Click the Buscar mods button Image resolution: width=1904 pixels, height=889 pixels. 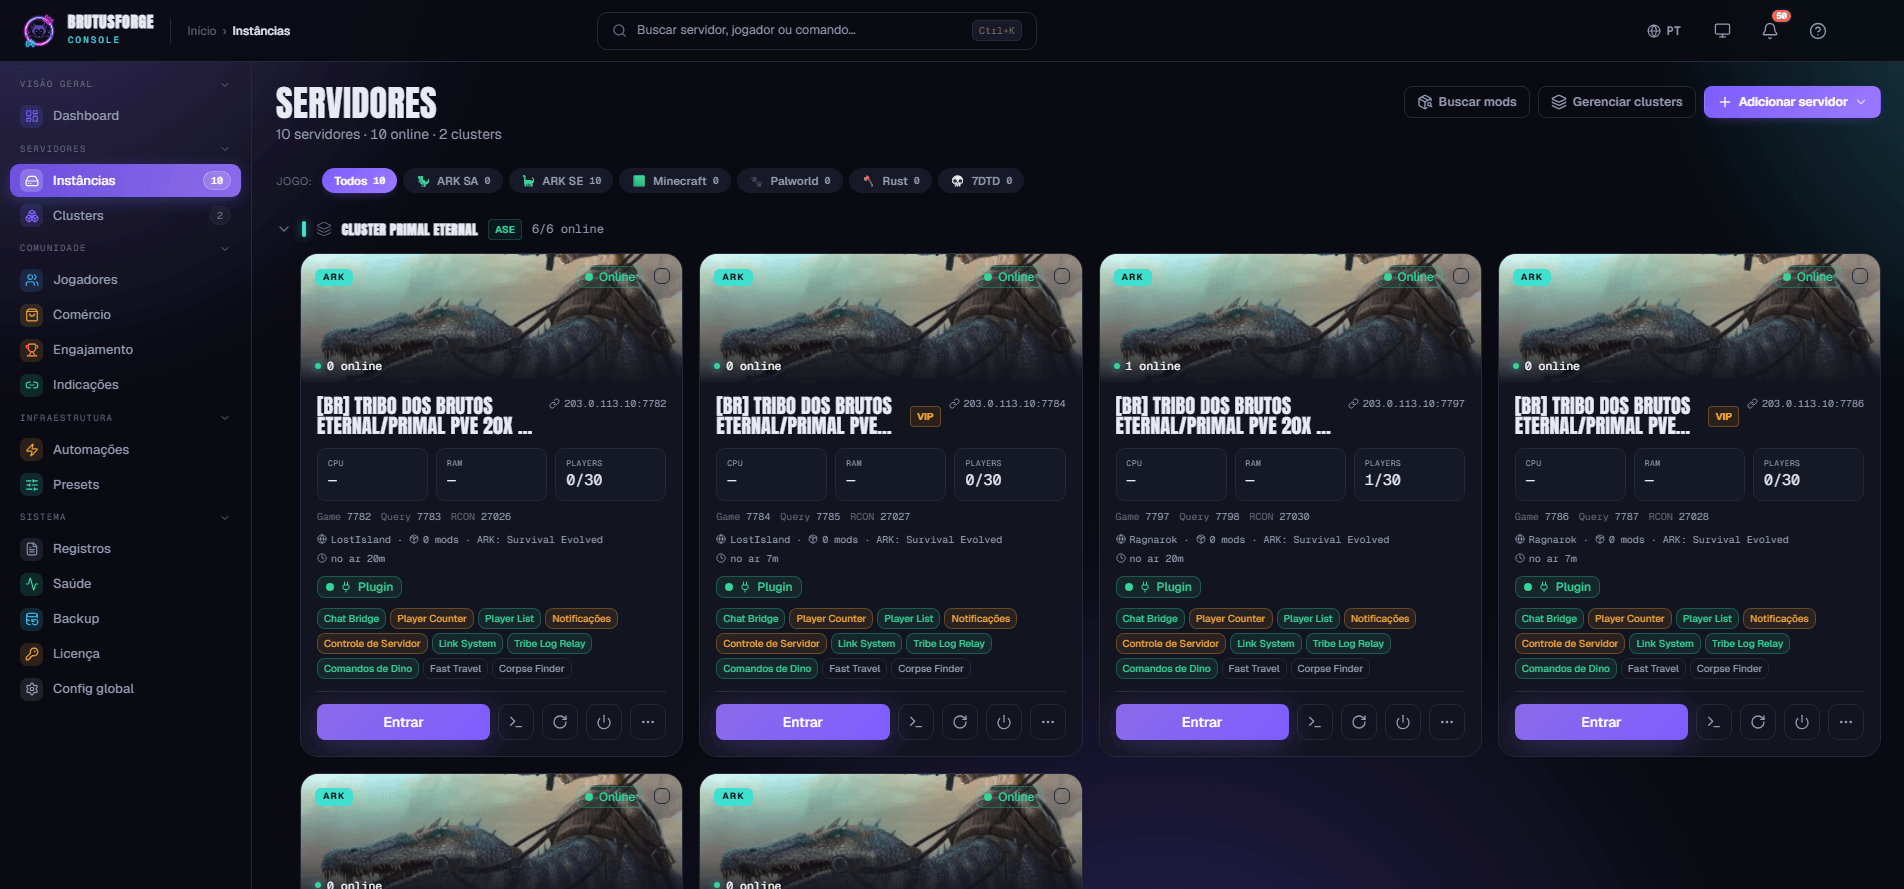1467,102
